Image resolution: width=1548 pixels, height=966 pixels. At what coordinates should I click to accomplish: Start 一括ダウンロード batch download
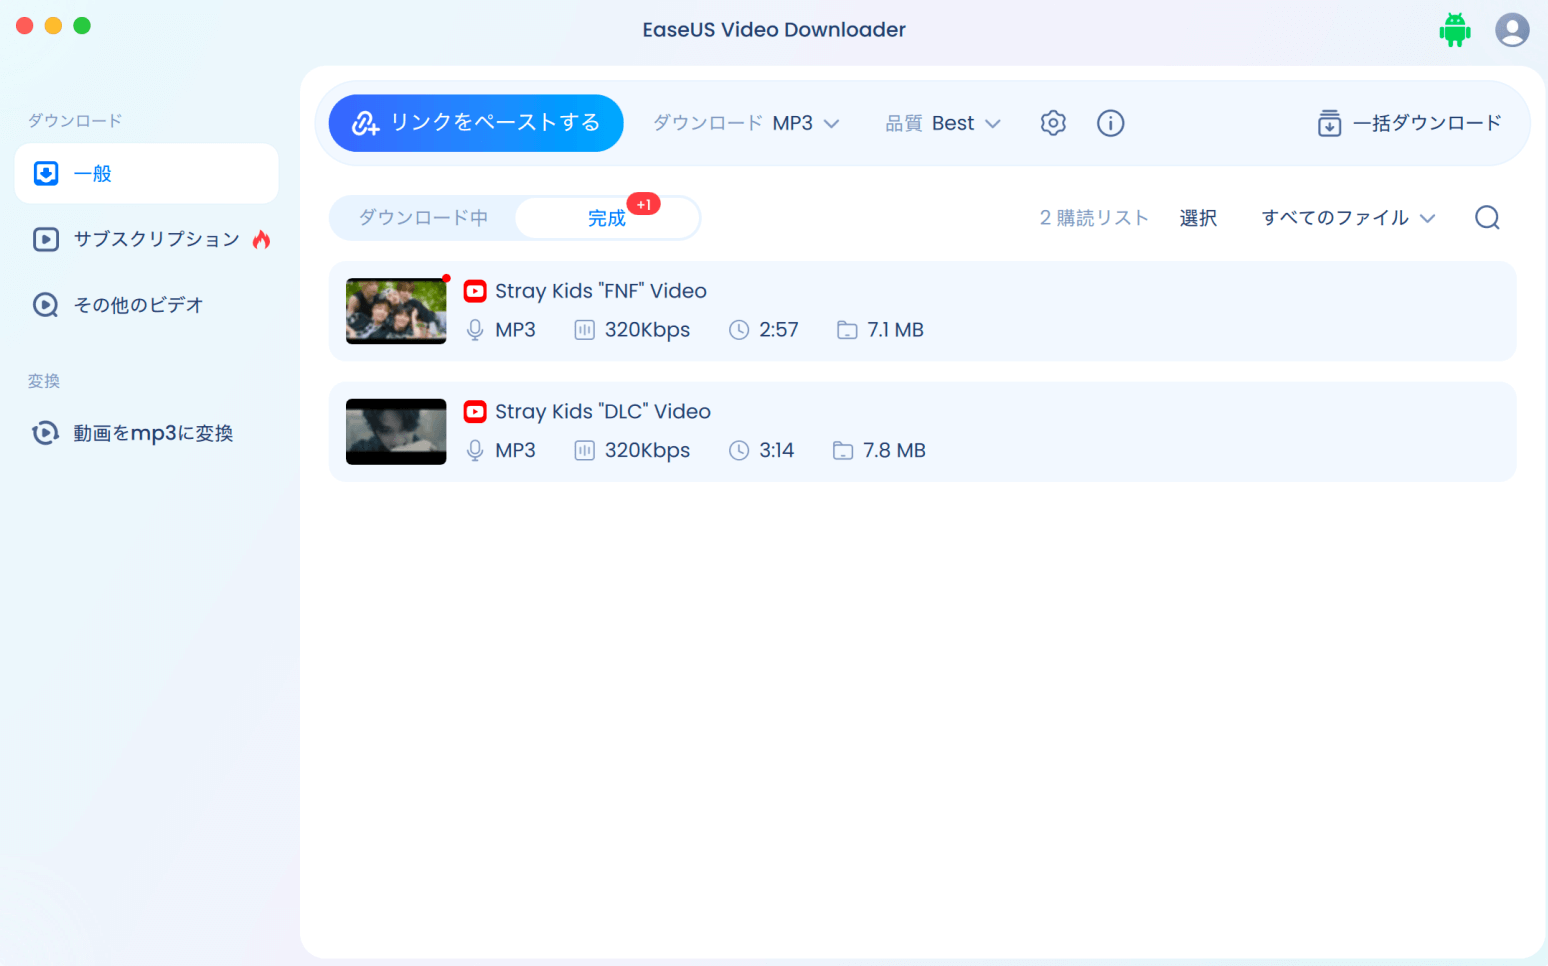(1408, 123)
